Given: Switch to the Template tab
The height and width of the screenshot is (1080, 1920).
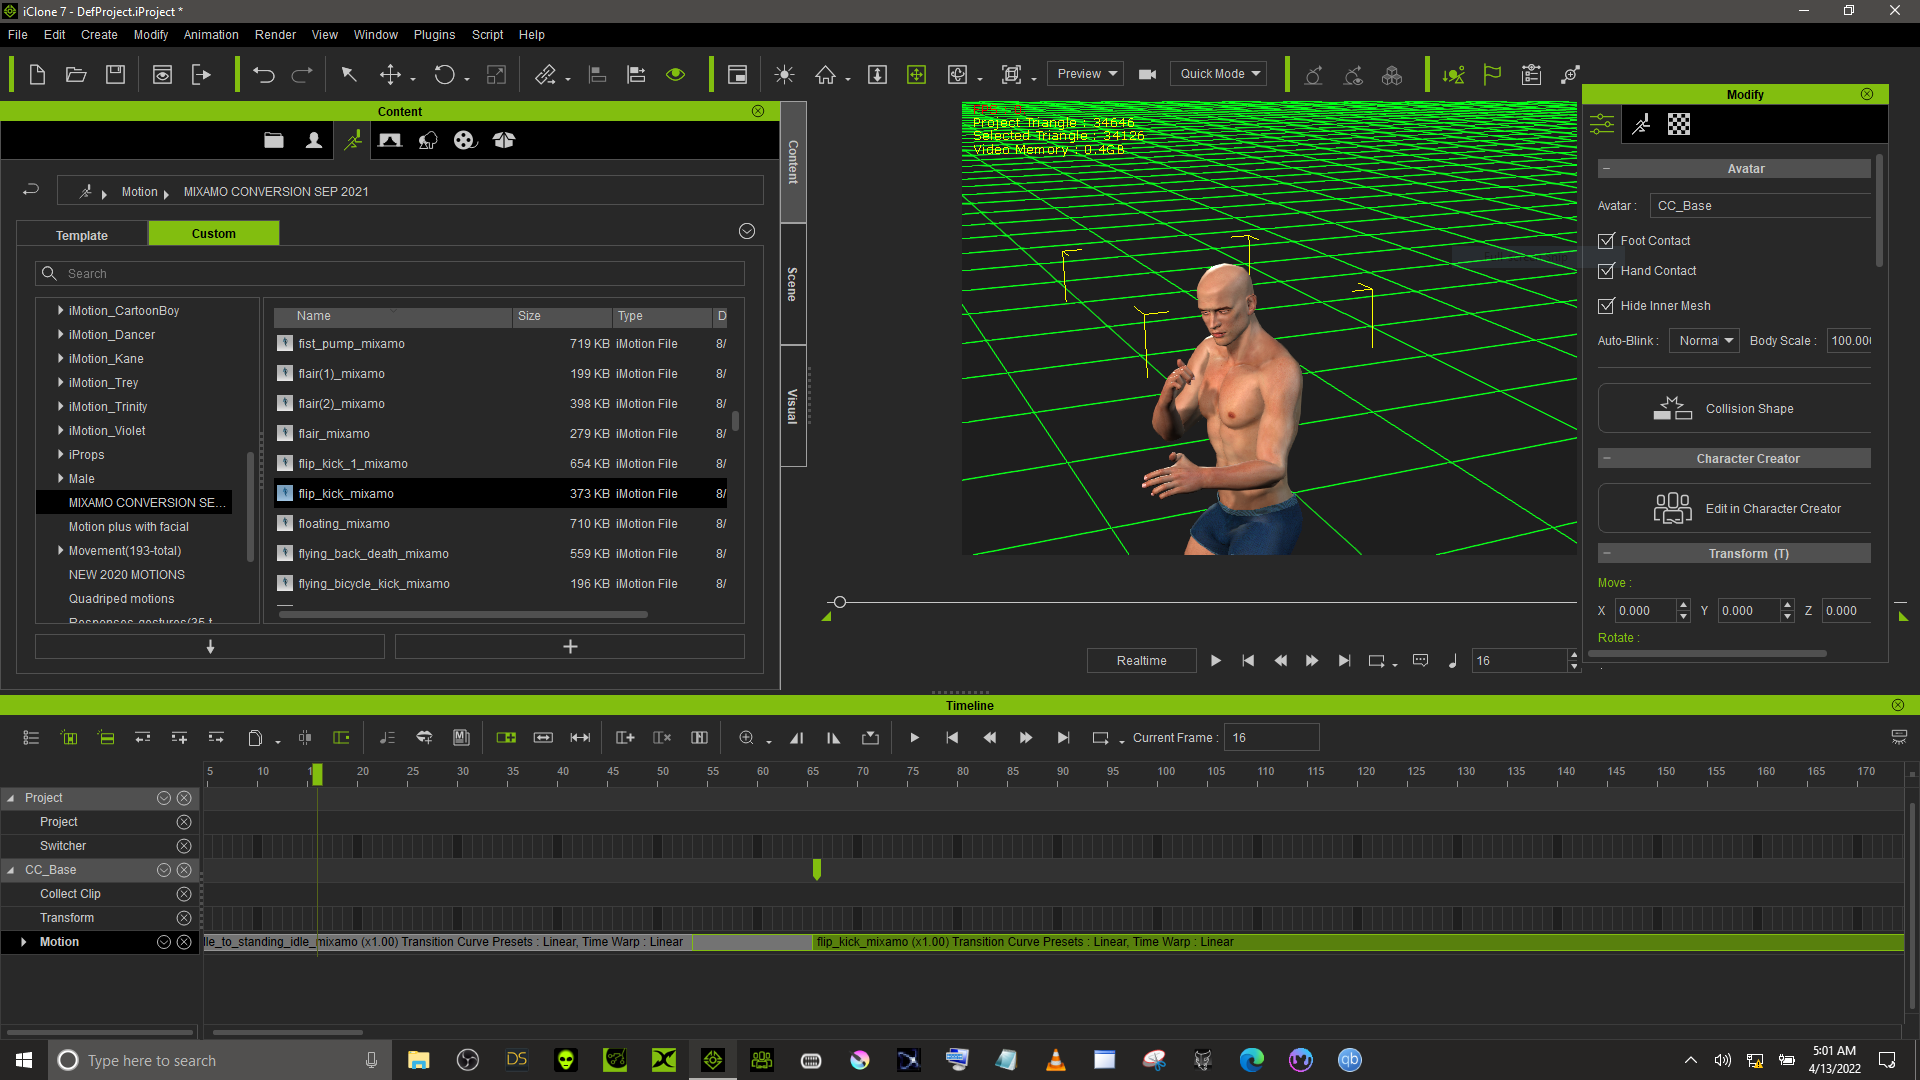Looking at the screenshot, I should coord(82,236).
